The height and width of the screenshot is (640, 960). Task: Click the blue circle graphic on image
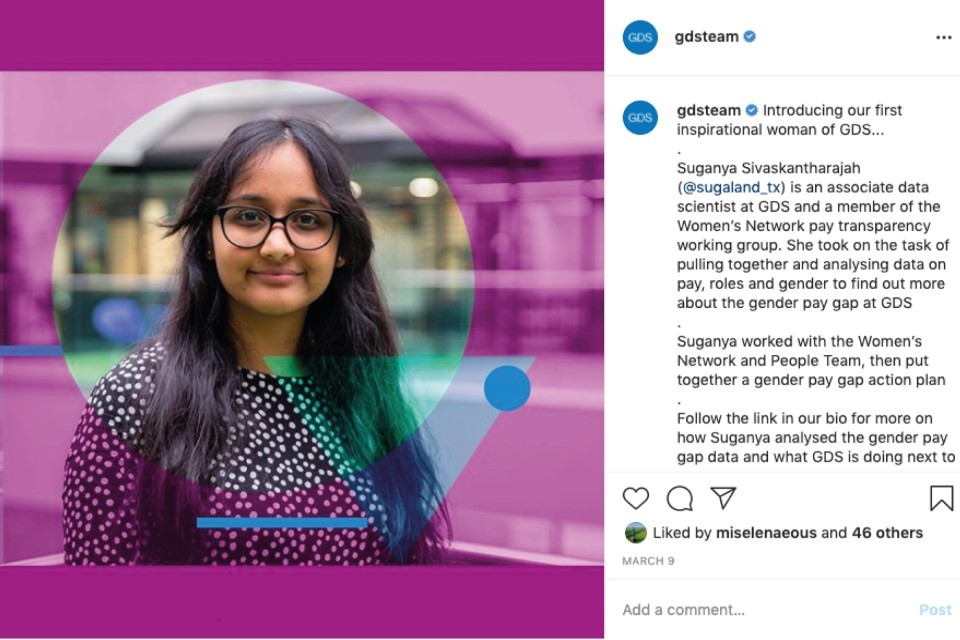pyautogui.click(x=507, y=388)
